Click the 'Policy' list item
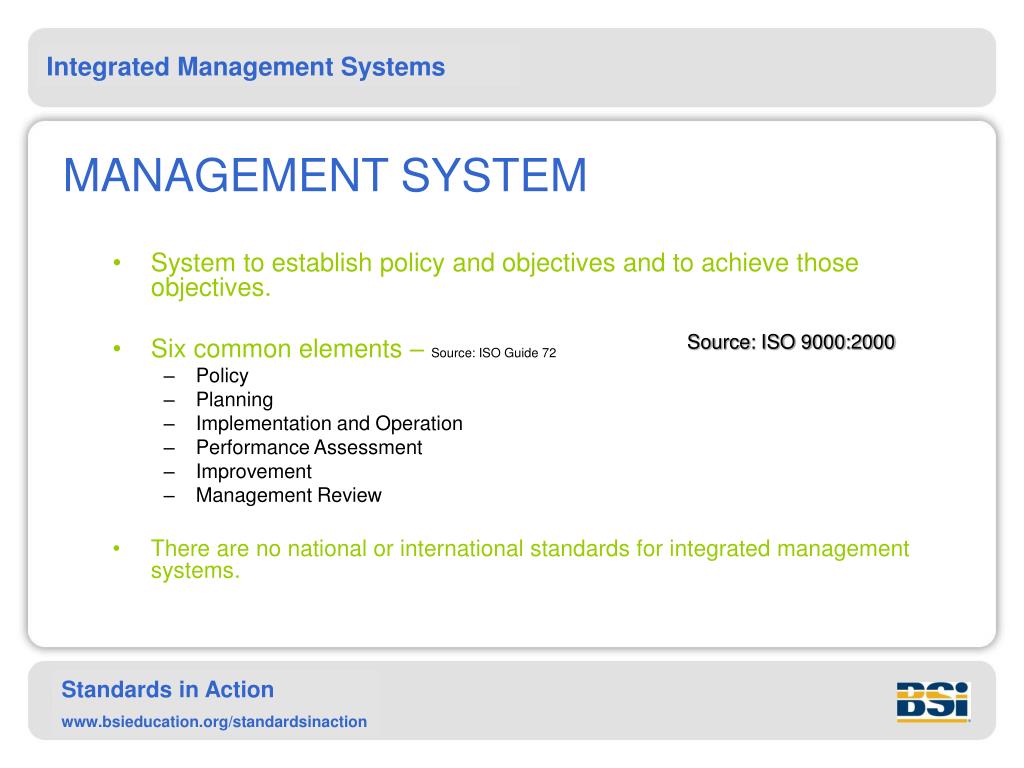This screenshot has height=768, width=1024. click(222, 376)
